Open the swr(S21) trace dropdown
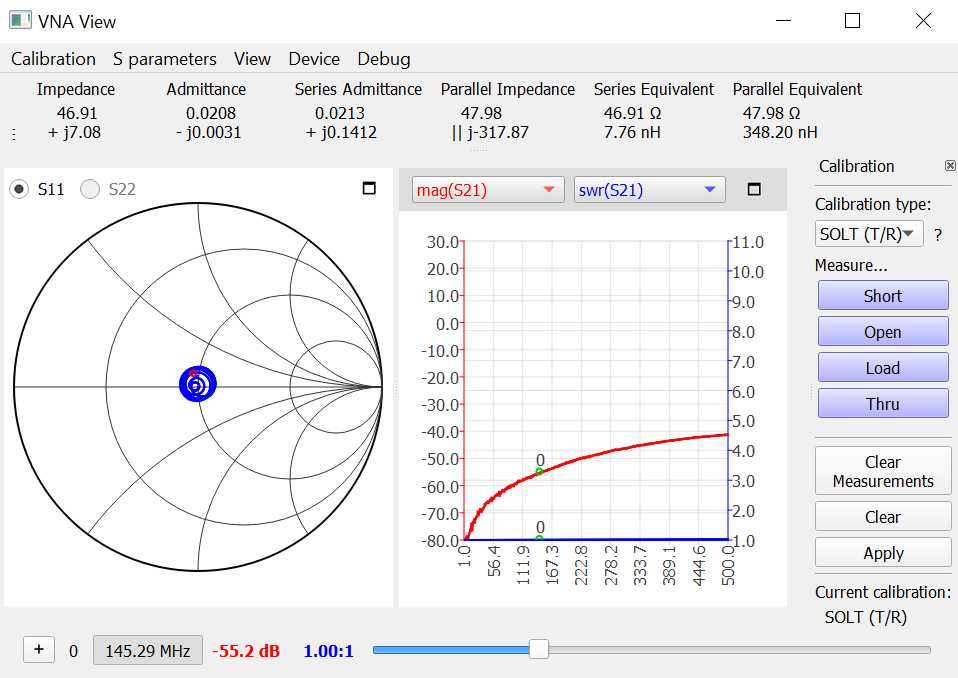The height and width of the screenshot is (678, 958). coord(649,190)
